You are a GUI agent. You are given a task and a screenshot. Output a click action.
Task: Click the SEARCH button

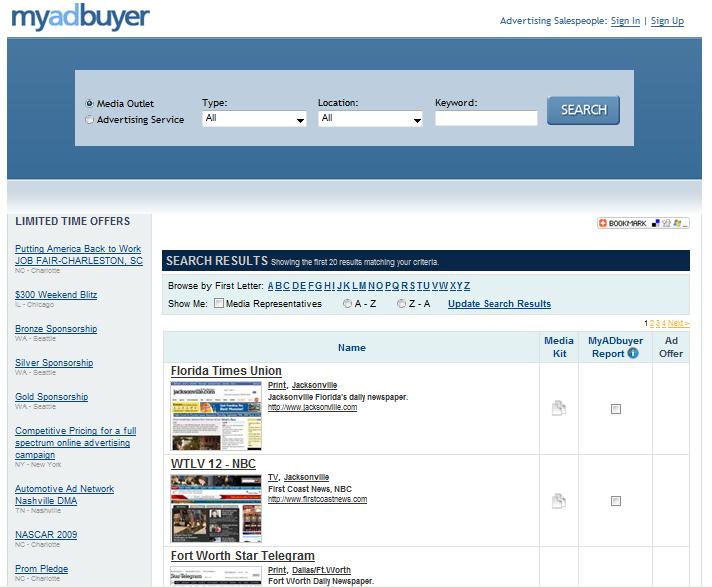pyautogui.click(x=583, y=110)
